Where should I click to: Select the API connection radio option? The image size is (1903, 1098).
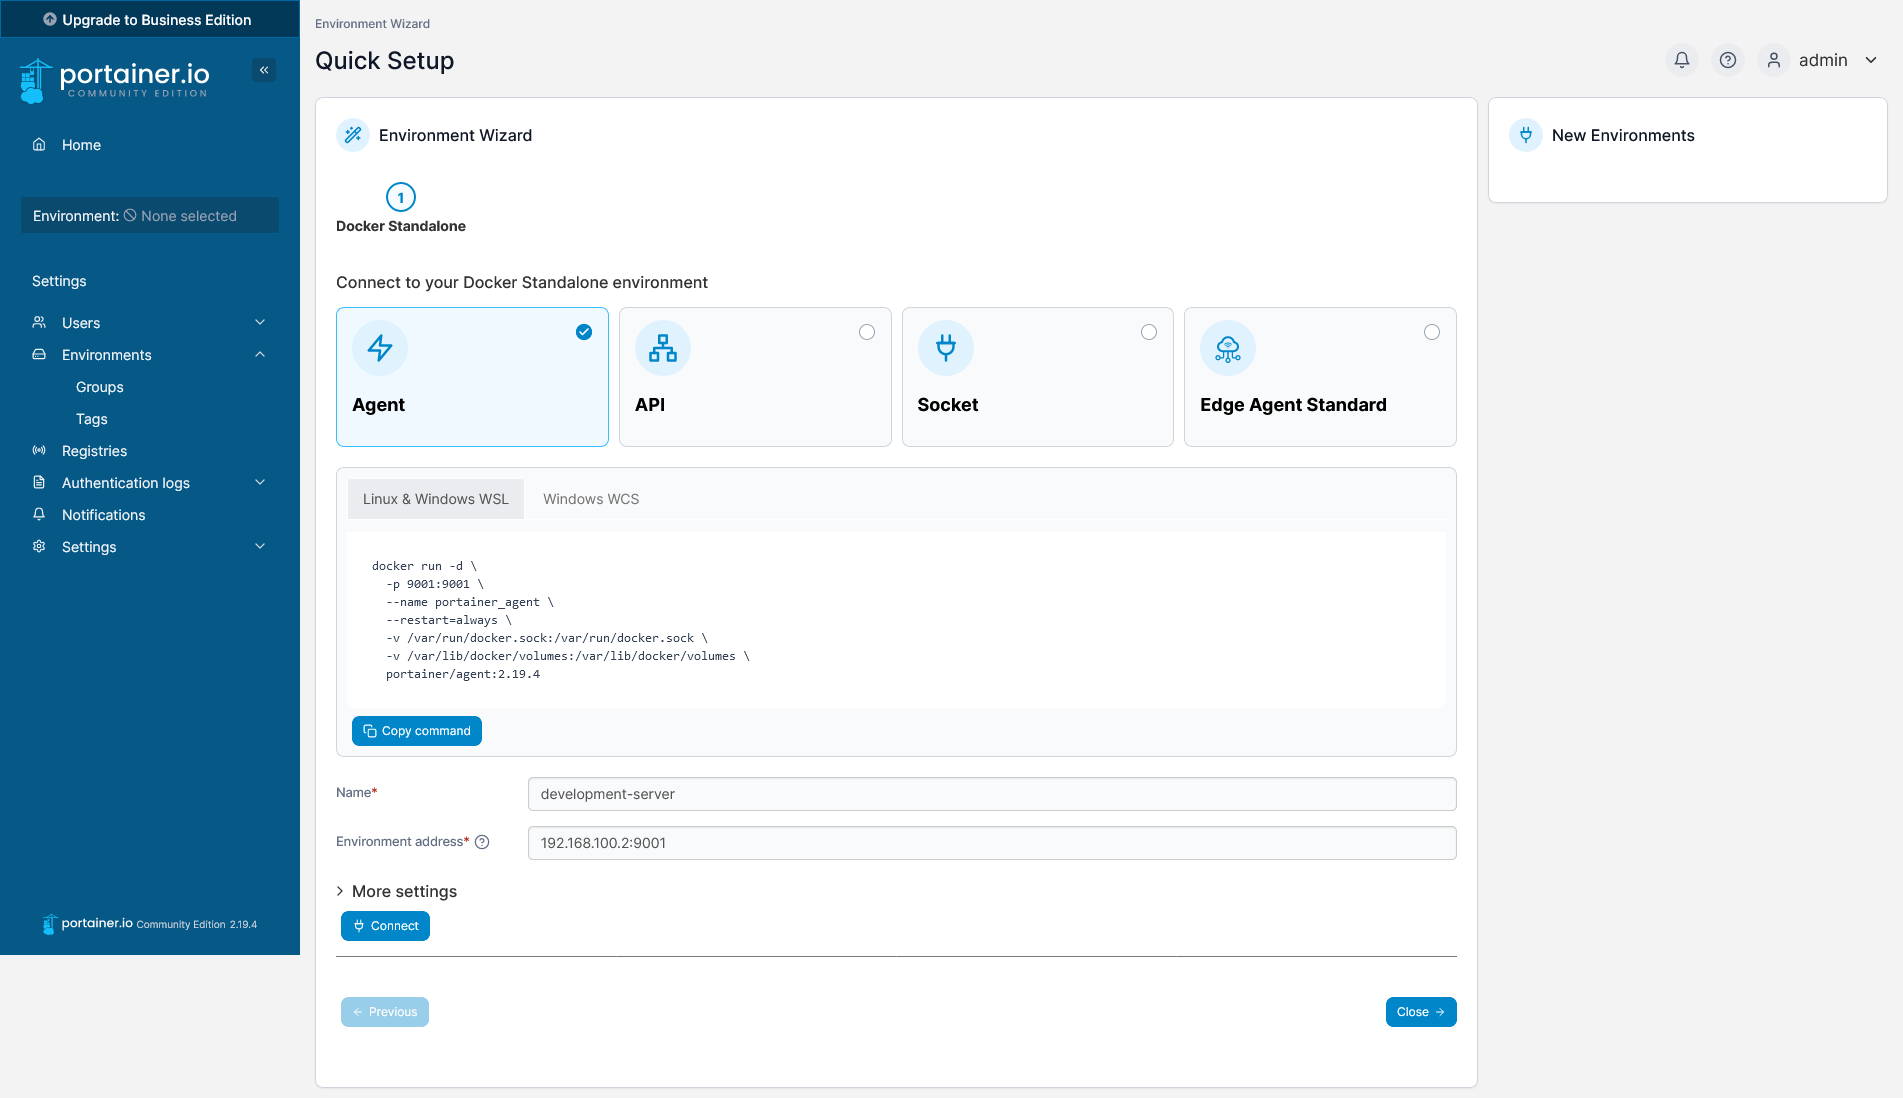point(866,332)
